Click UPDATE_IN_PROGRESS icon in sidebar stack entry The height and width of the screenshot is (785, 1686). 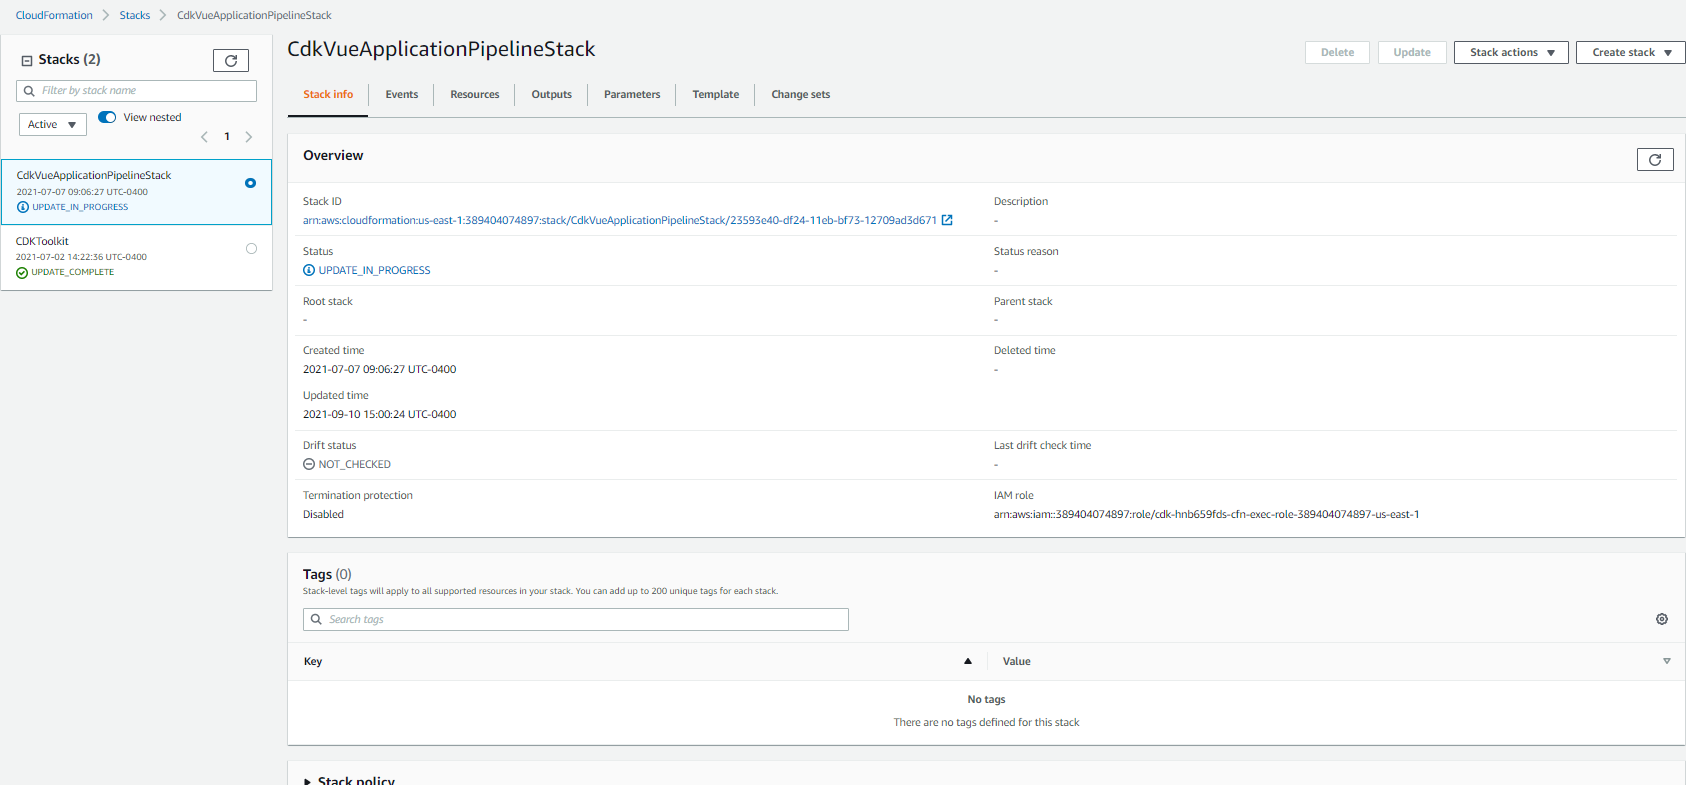pyautogui.click(x=23, y=208)
